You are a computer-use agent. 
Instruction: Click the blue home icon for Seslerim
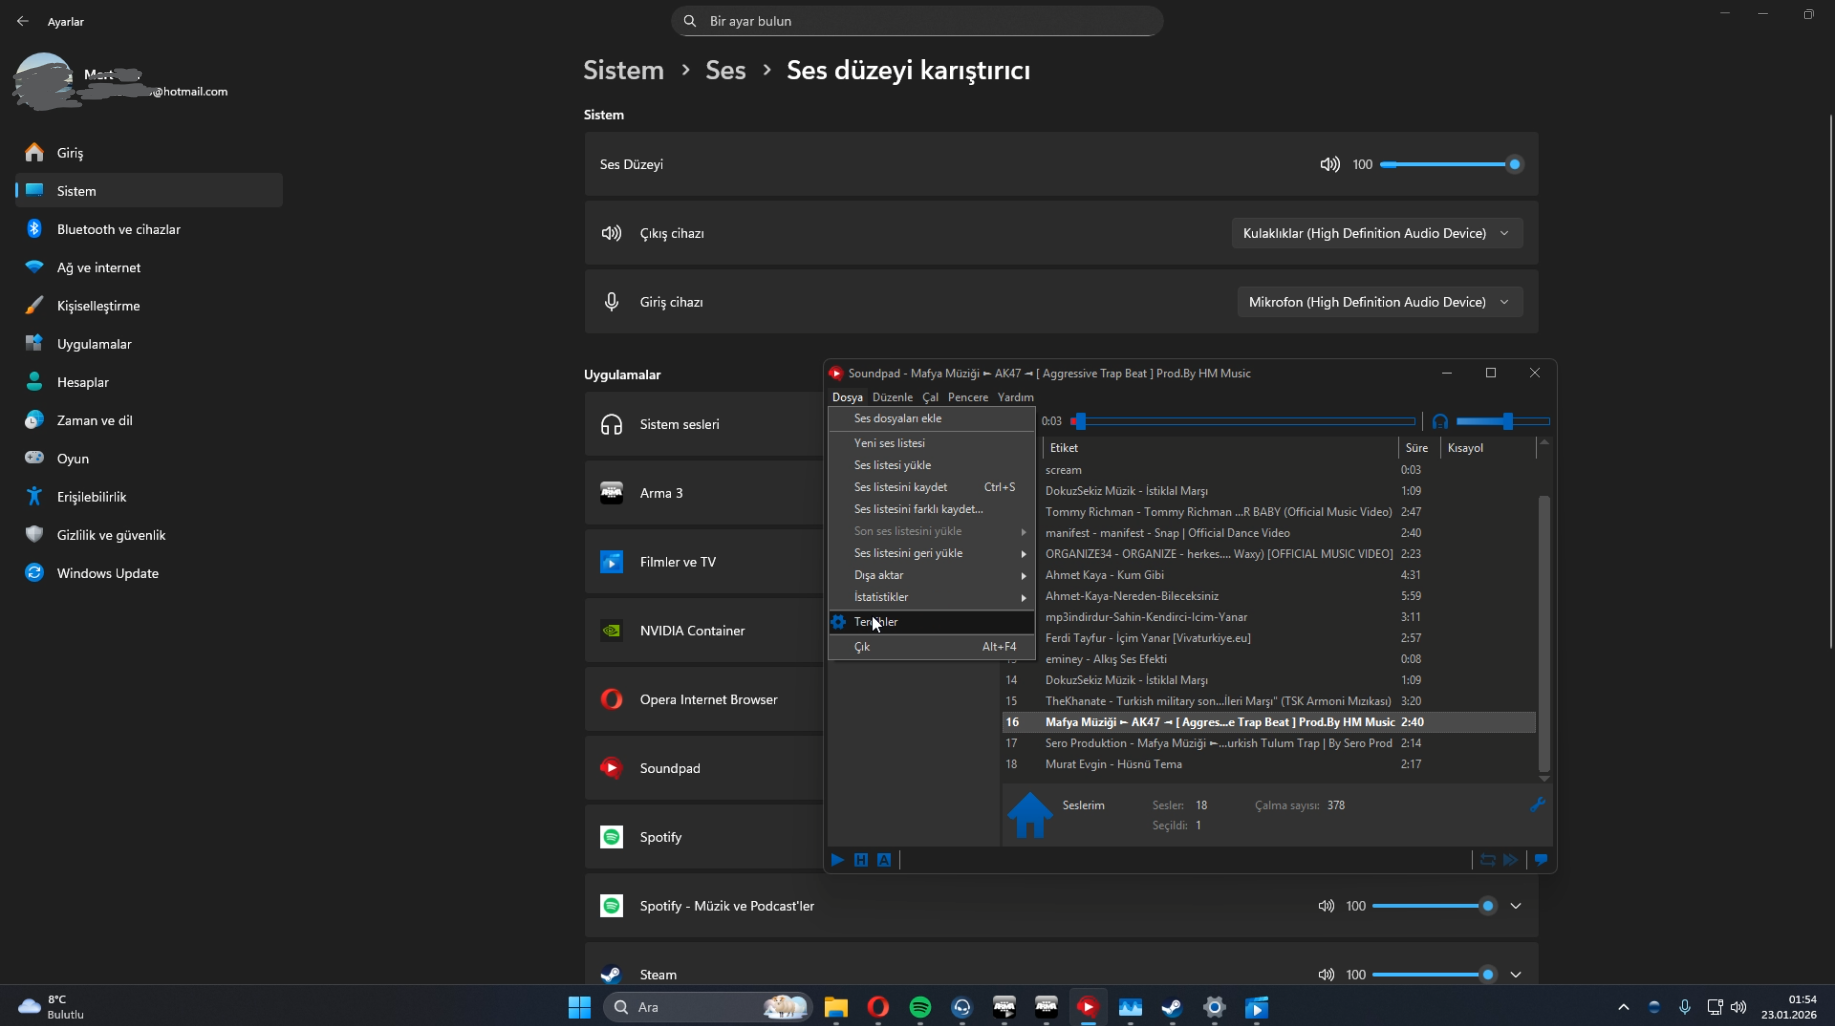point(1029,814)
